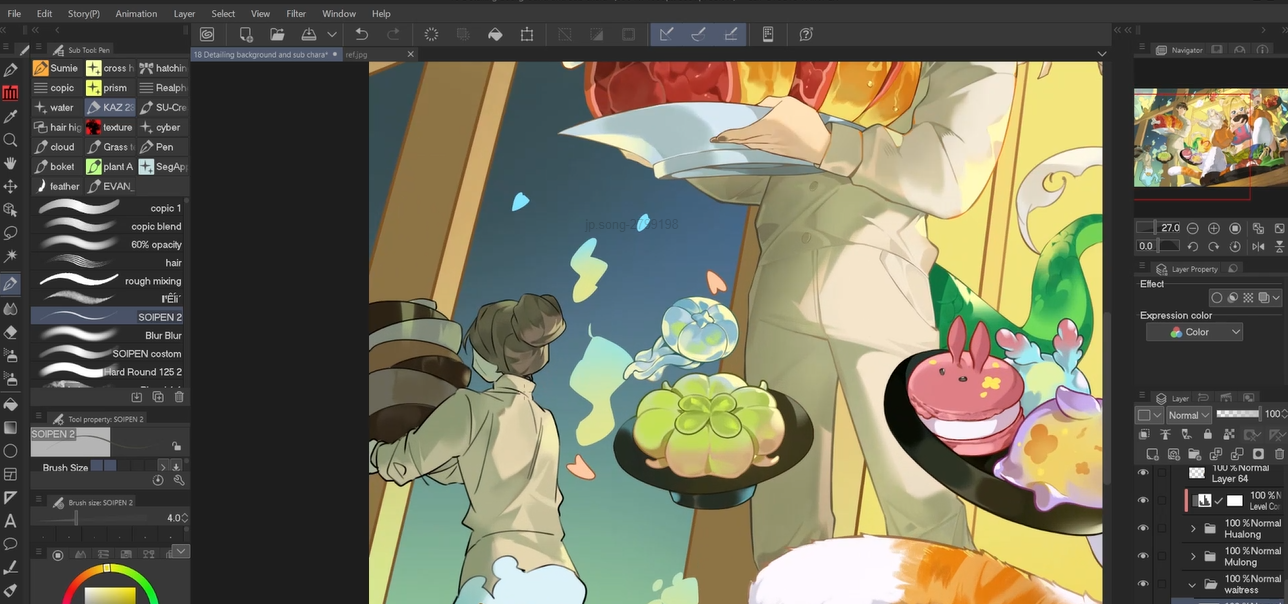This screenshot has width=1288, height=604.
Task: Delete sub tool with trash icon
Action: coord(179,397)
